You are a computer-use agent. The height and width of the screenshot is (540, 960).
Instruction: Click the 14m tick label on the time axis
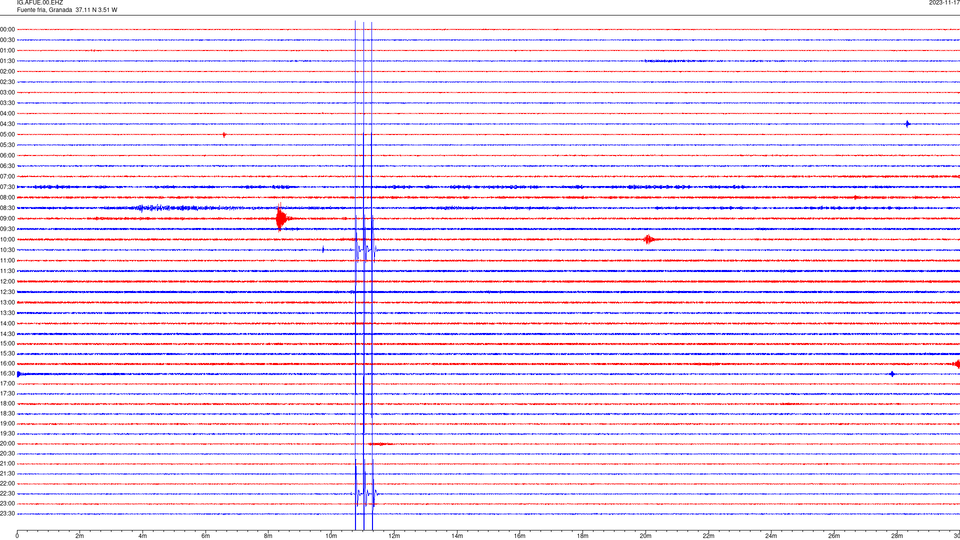coord(457,536)
